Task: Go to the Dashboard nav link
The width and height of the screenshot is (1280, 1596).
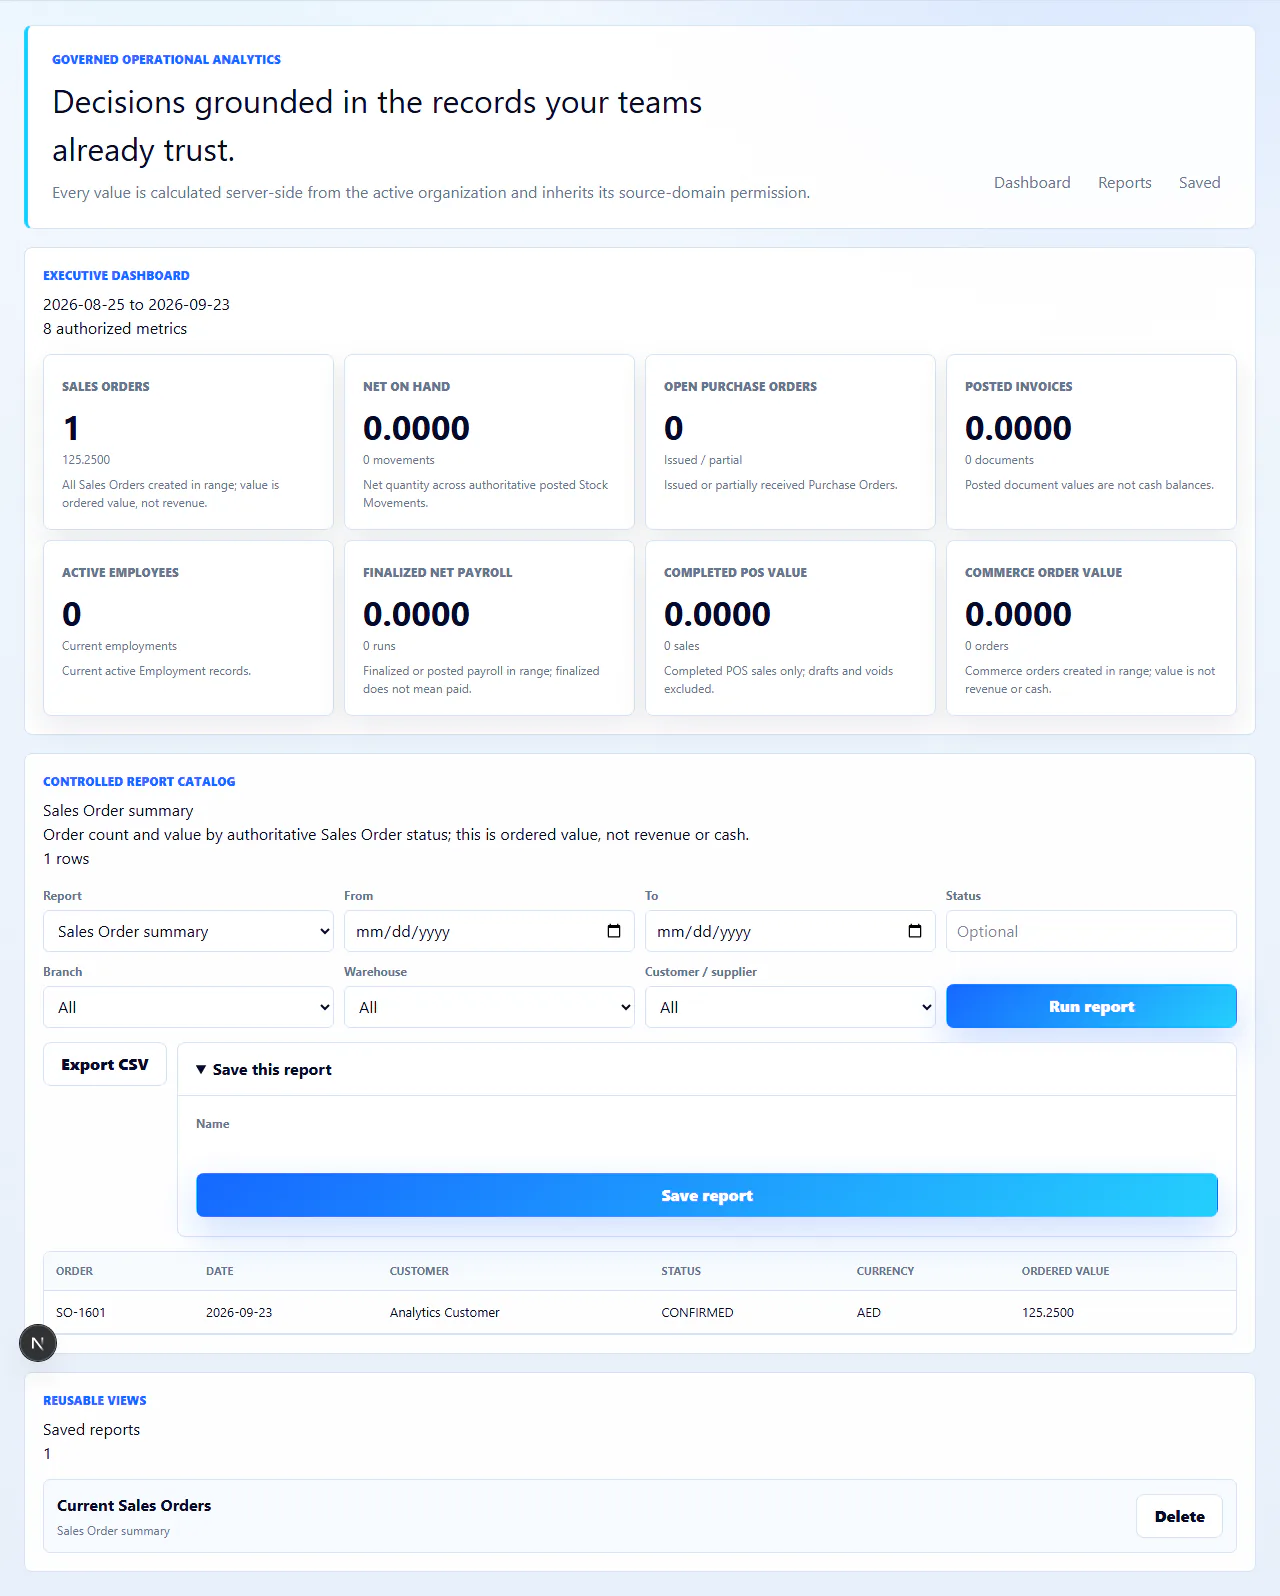Action: 1032,183
